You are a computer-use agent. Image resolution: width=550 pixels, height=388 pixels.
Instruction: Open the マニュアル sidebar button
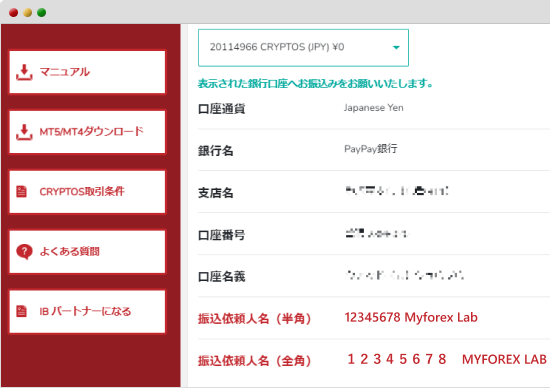click(x=87, y=72)
